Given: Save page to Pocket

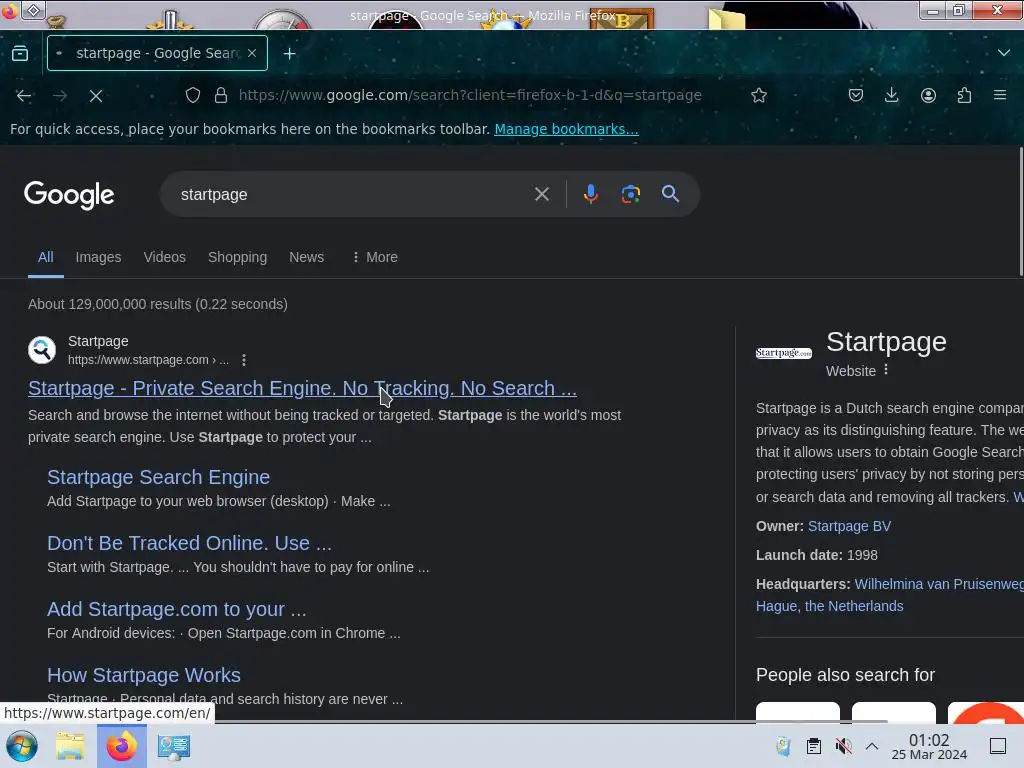Looking at the screenshot, I should point(856,95).
